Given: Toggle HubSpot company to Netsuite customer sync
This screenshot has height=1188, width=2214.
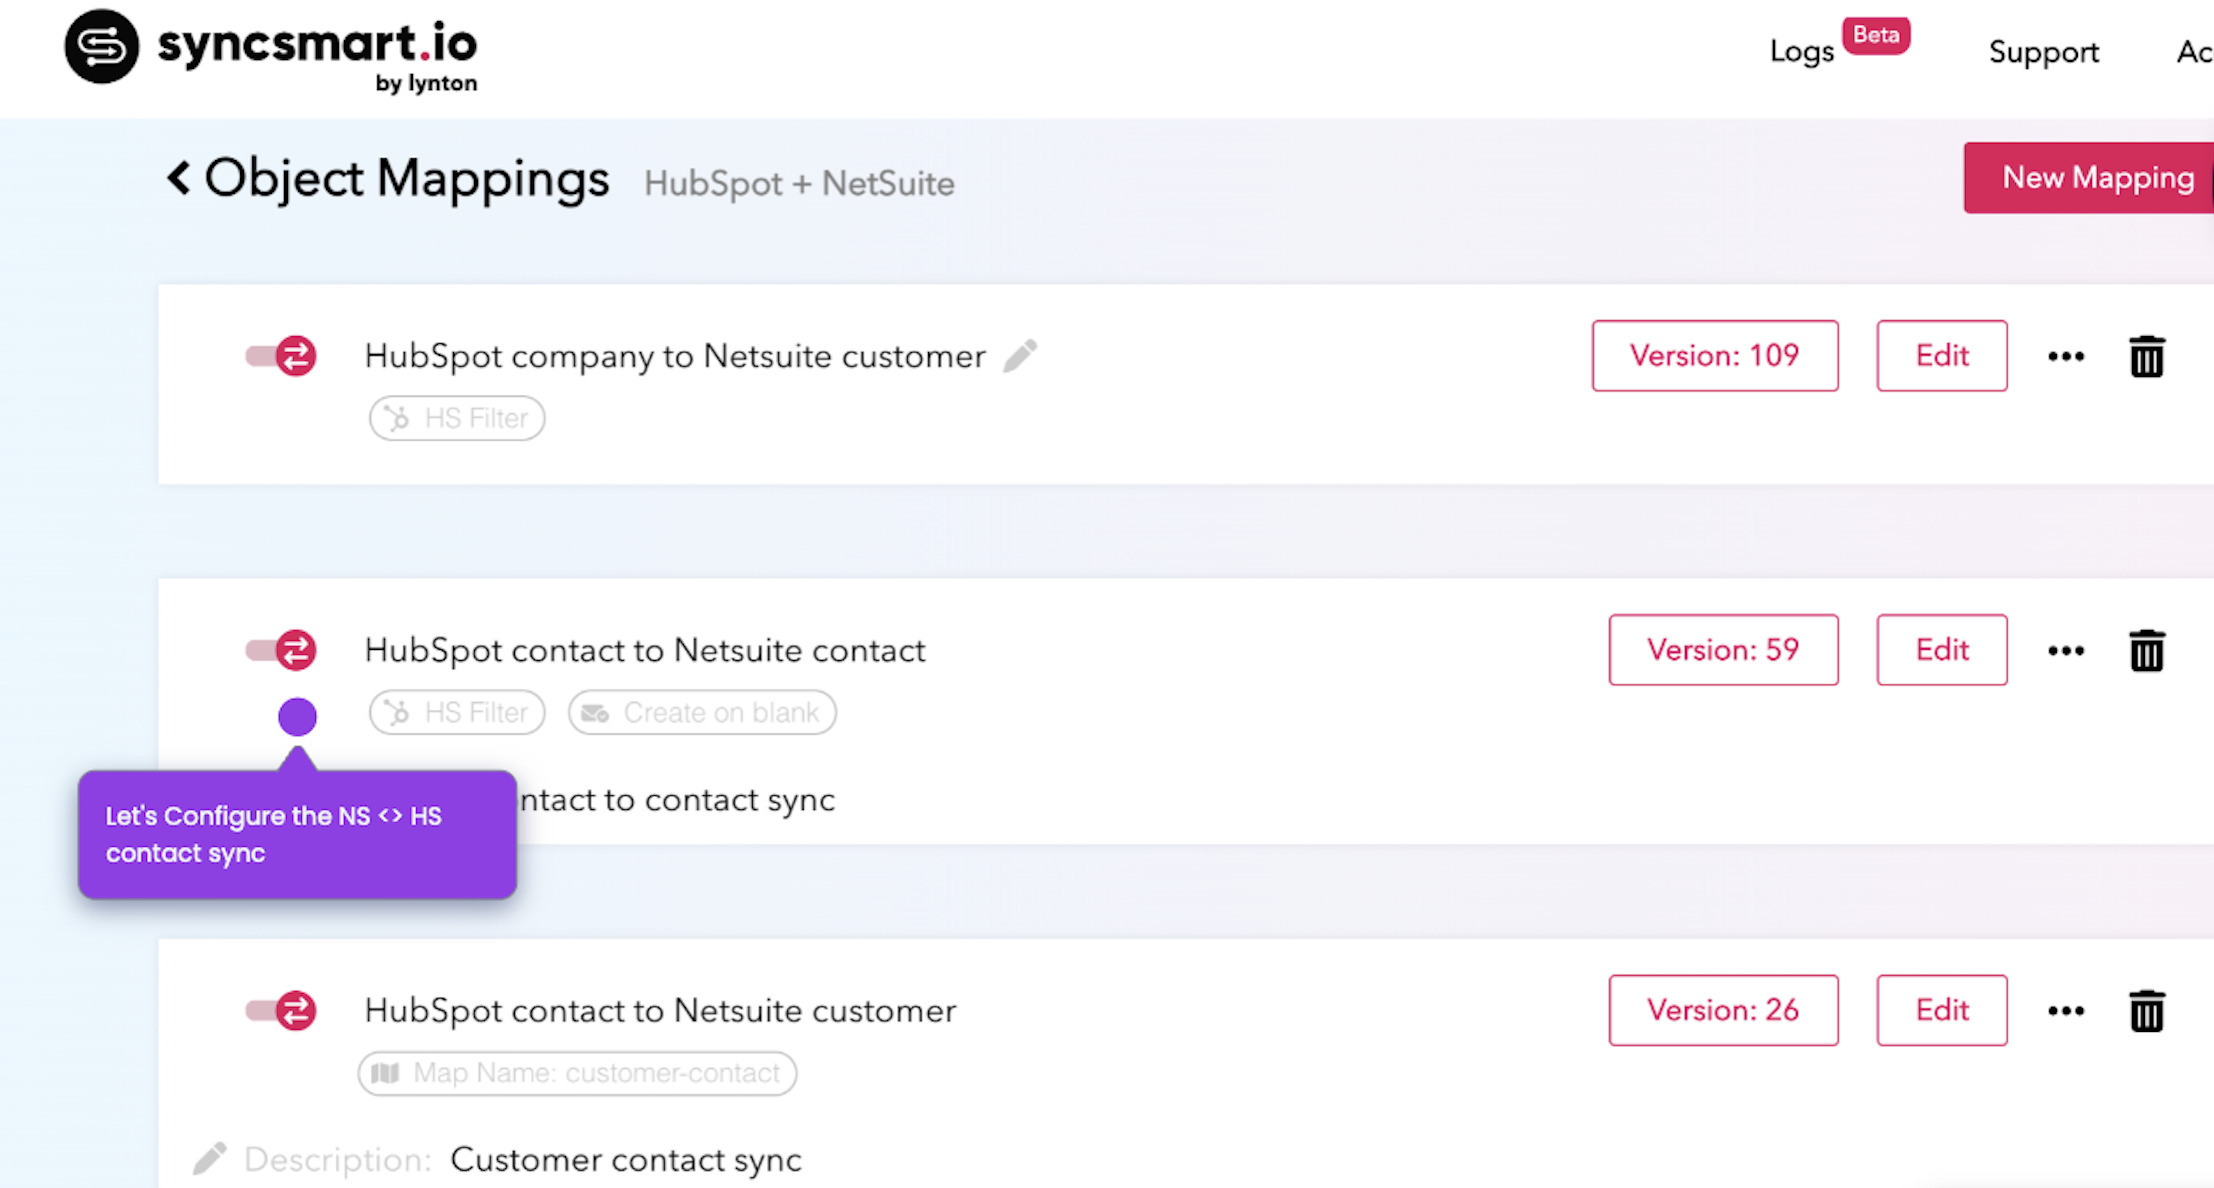Looking at the screenshot, I should coord(281,356).
